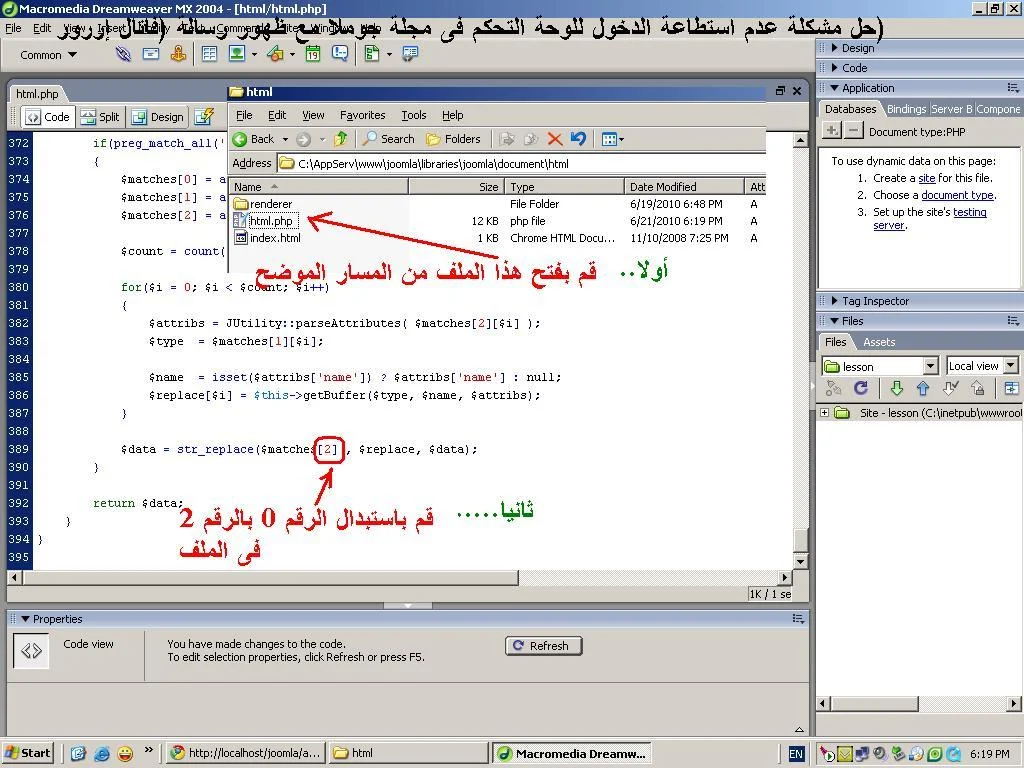
Task: Click the Insert Table icon
Action: (x=210, y=54)
